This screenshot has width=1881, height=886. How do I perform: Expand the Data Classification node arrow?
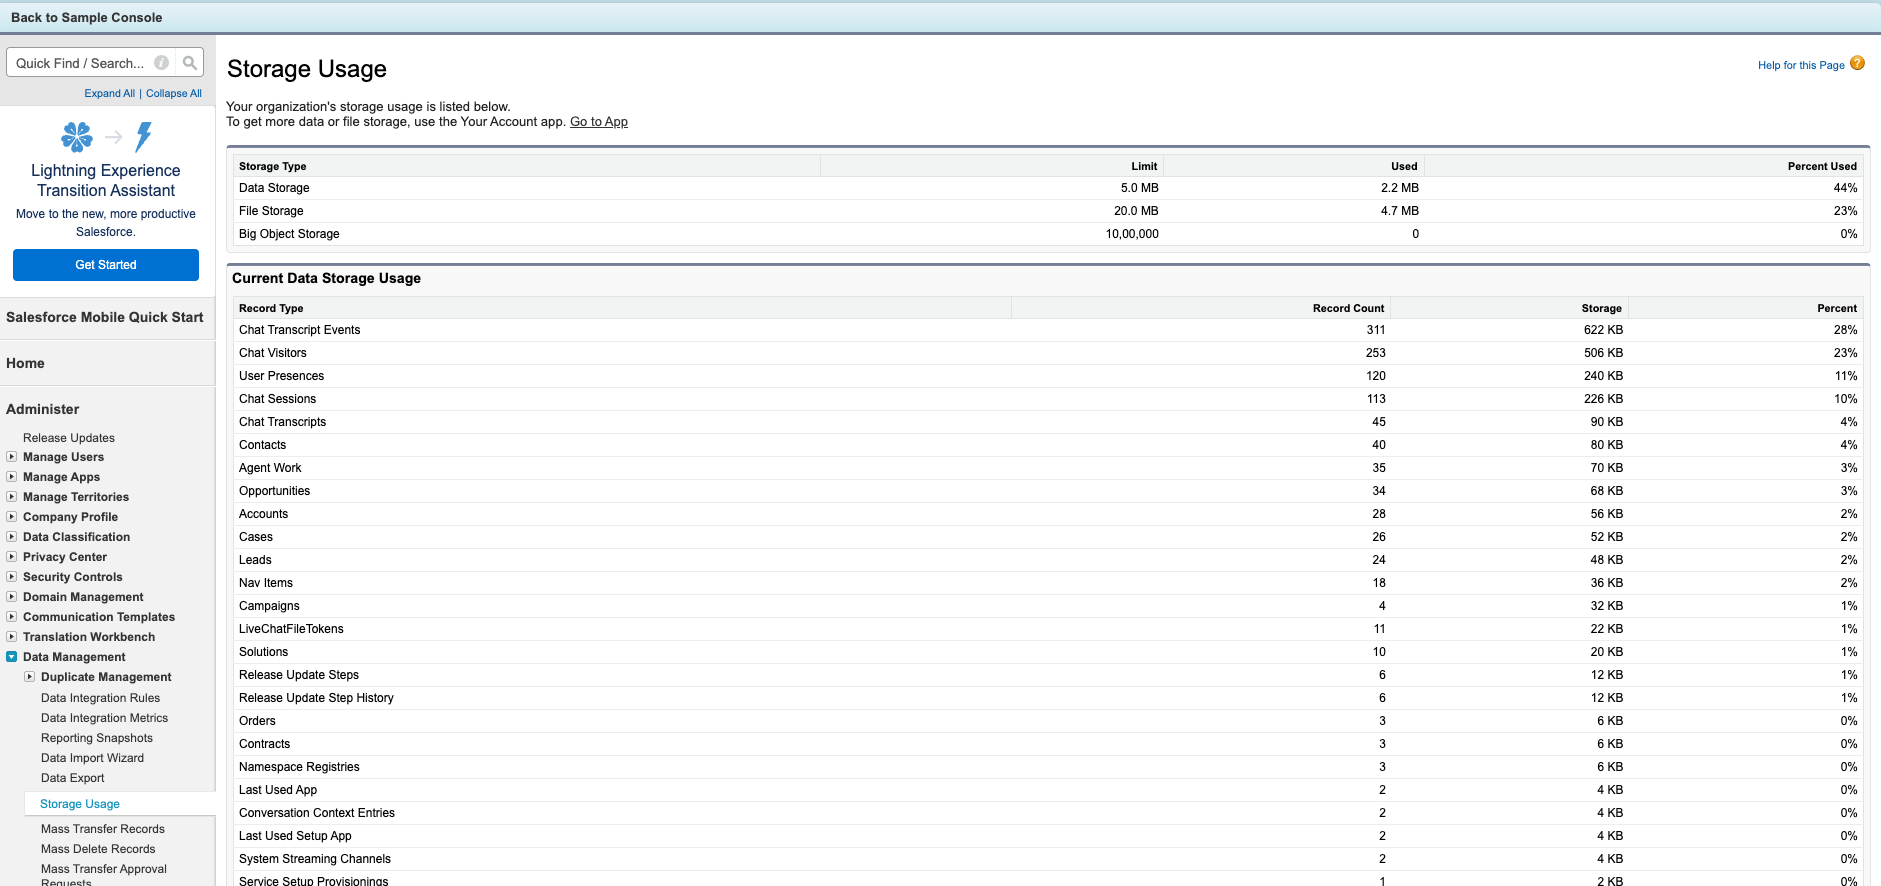[x=12, y=537]
